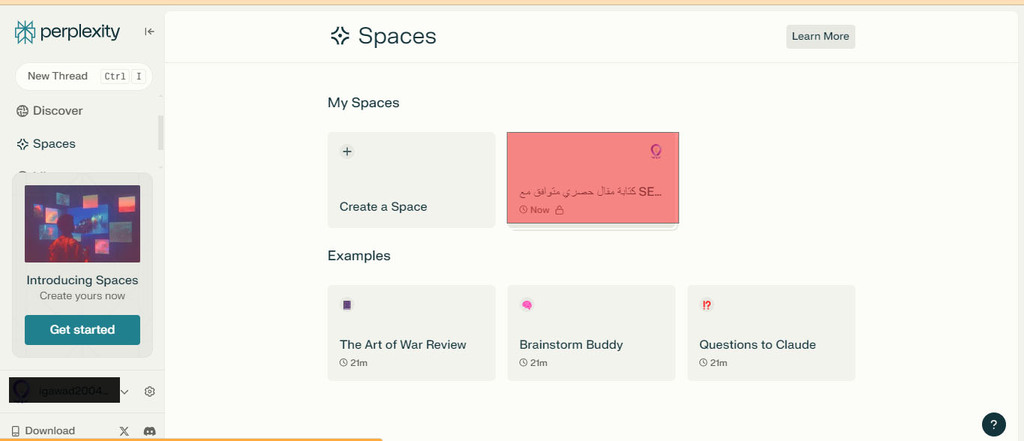The image size is (1024, 441).
Task: Click the 'Create yours now' text
Action: 82,296
